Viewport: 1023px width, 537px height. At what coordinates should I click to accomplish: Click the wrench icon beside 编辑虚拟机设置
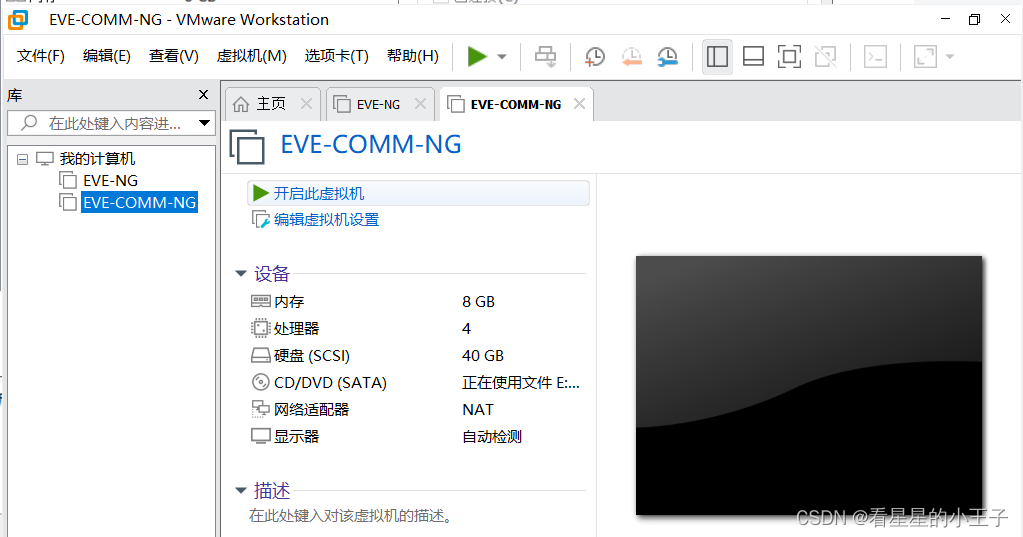click(x=260, y=220)
